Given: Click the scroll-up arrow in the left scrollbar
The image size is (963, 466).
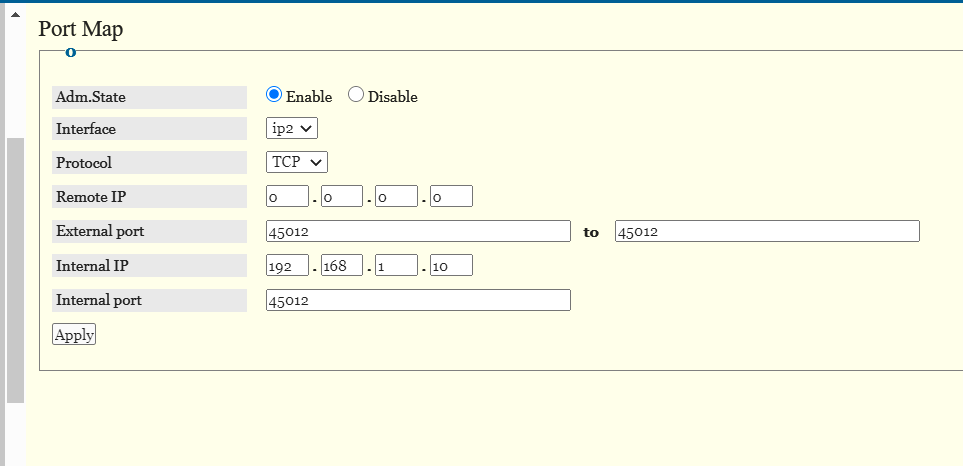Looking at the screenshot, I should [14, 15].
